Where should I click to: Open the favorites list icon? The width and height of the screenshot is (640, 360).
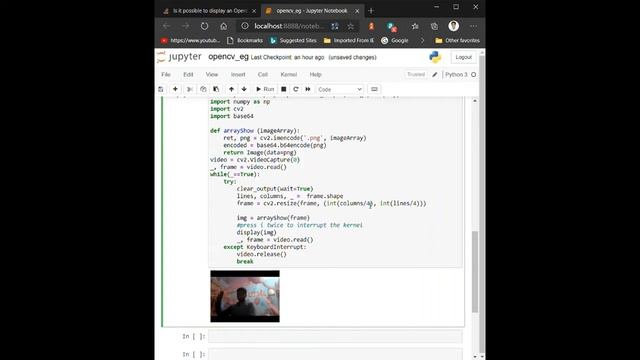[x=415, y=26]
